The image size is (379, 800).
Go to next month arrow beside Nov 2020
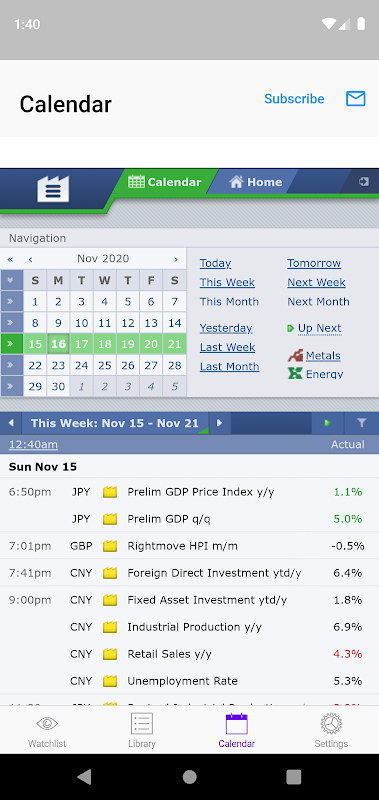click(175, 259)
